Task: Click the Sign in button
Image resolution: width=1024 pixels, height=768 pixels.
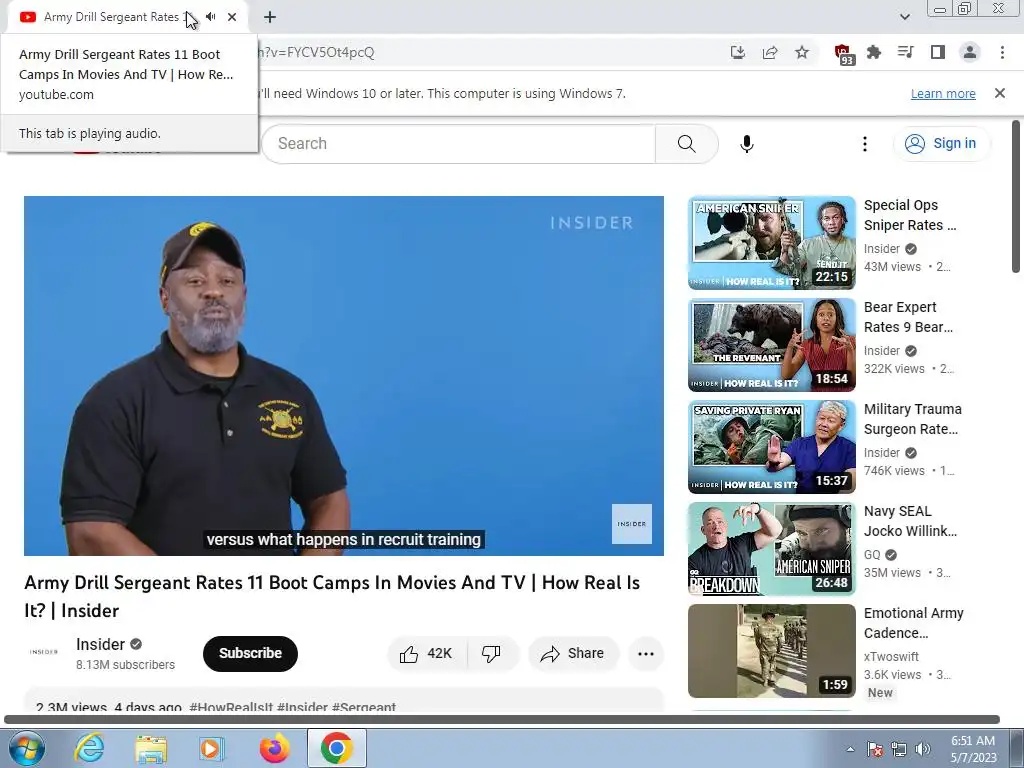Action: click(x=941, y=144)
